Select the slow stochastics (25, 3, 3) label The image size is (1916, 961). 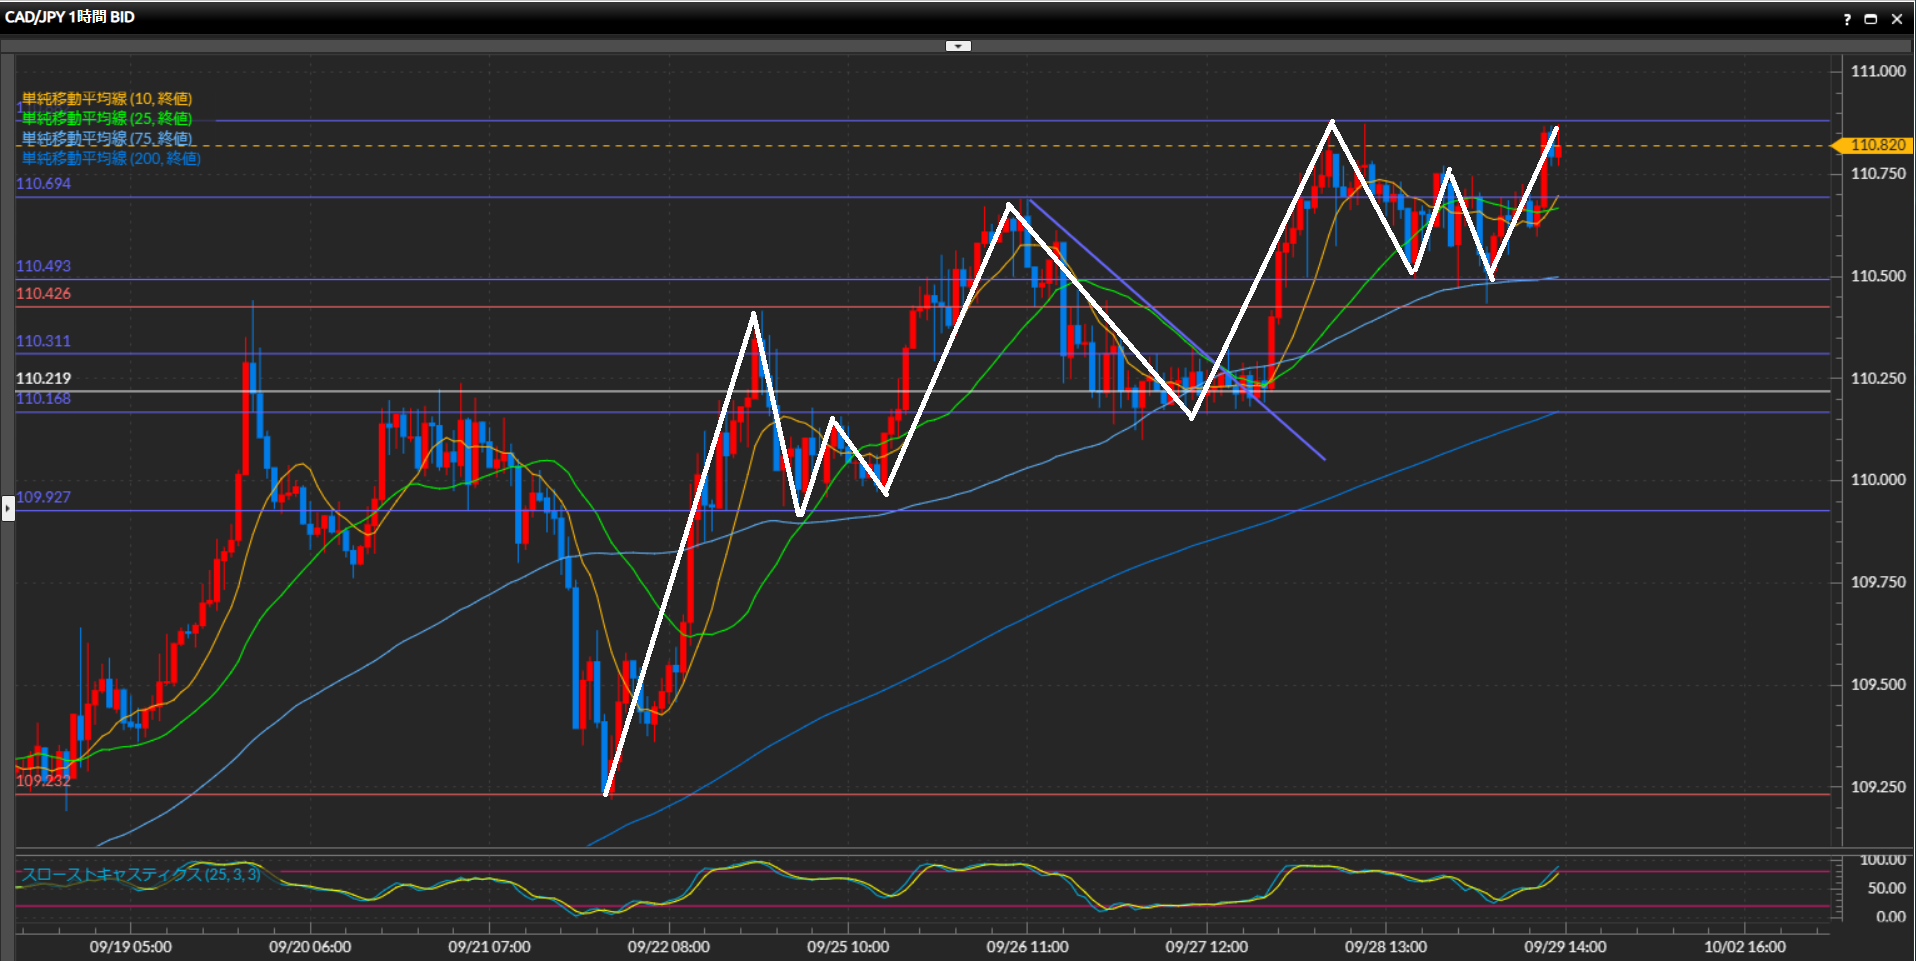141,874
